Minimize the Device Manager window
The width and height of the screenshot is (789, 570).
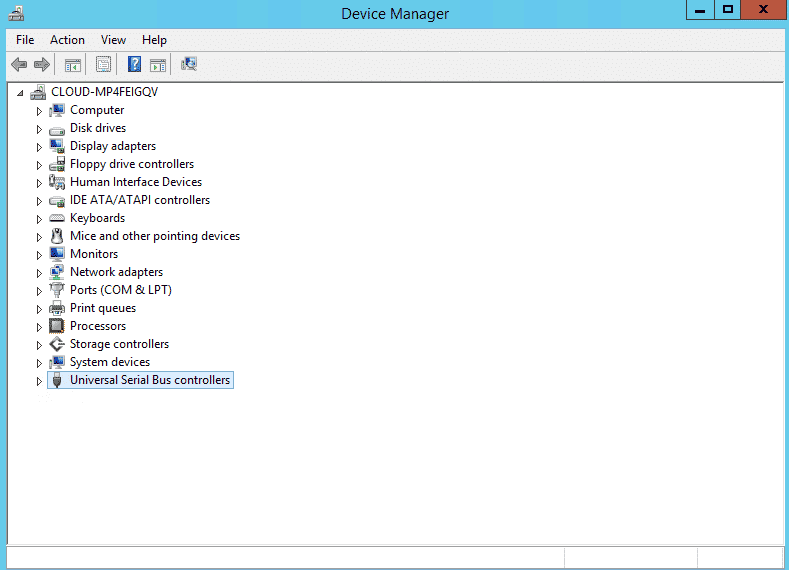(700, 10)
